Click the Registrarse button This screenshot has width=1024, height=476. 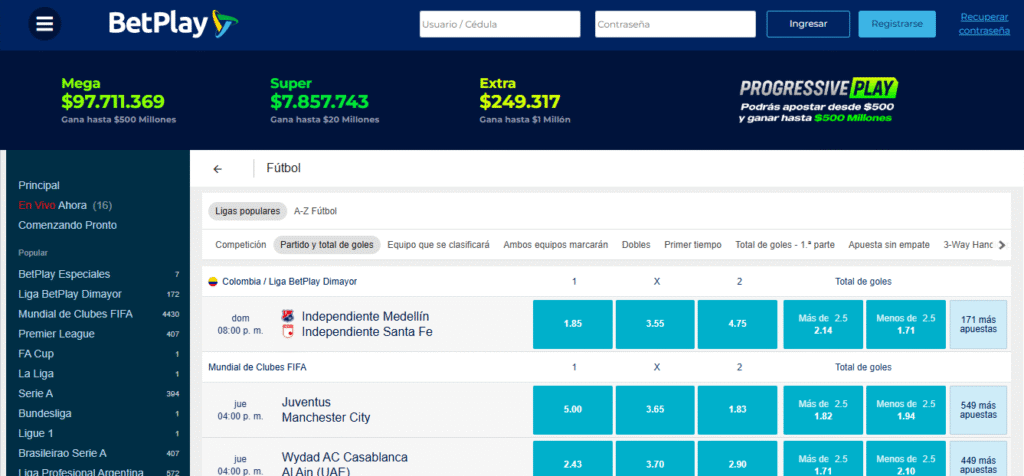pos(897,24)
